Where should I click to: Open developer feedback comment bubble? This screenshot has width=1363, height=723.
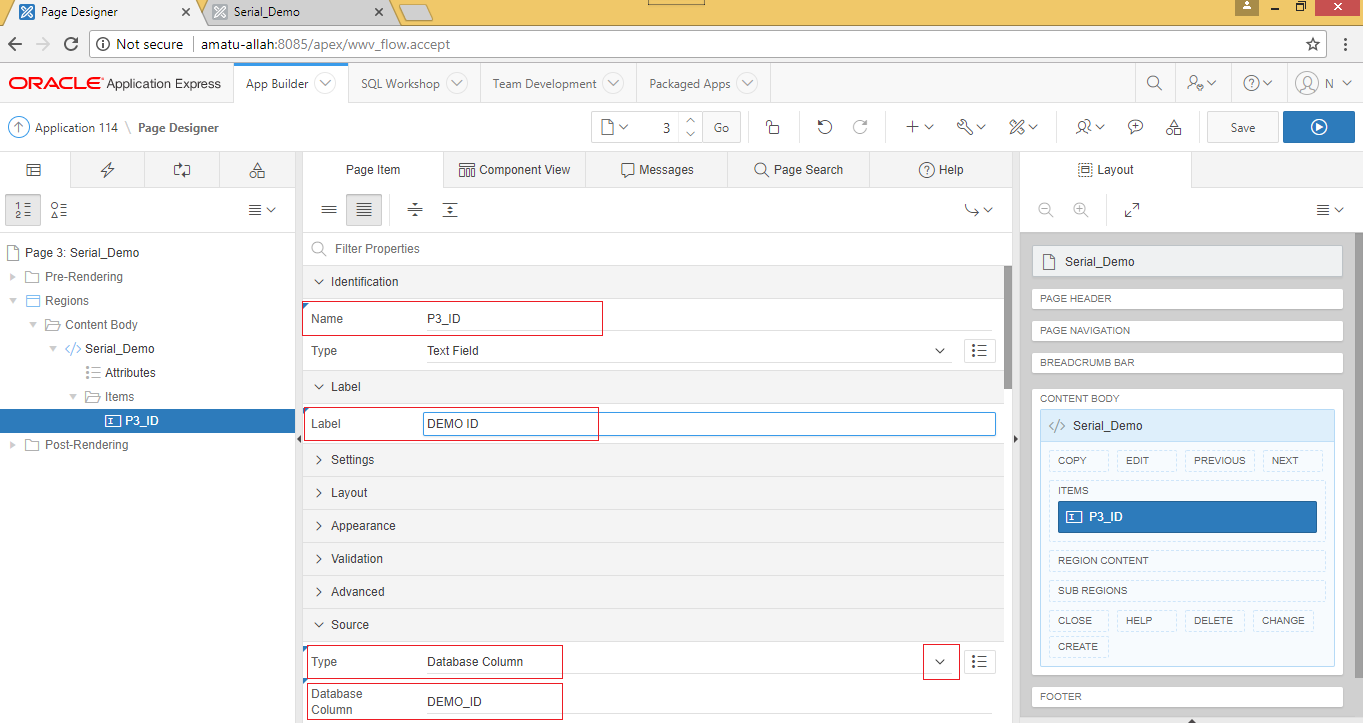[x=1134, y=127]
